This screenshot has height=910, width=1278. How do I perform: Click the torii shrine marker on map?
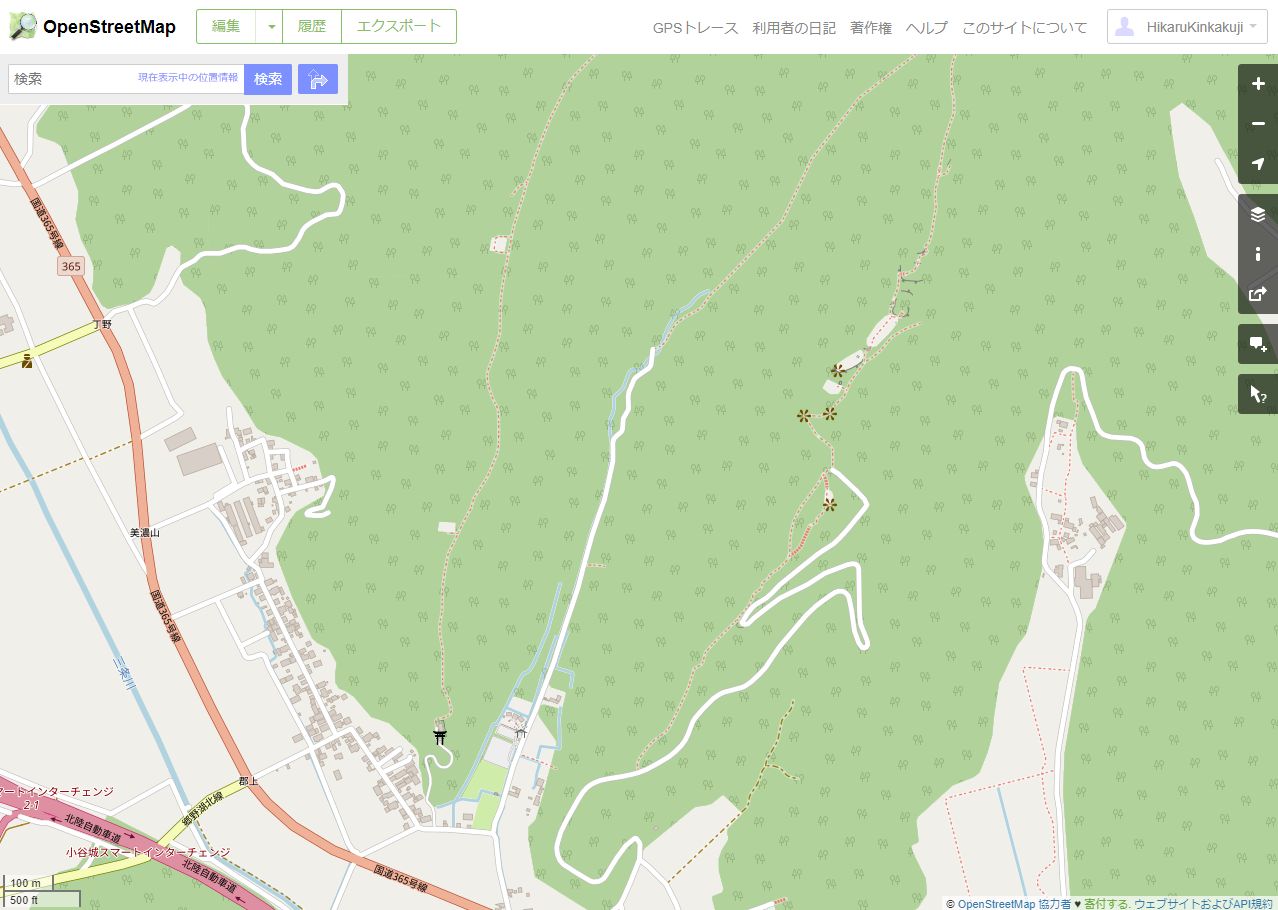(x=439, y=738)
